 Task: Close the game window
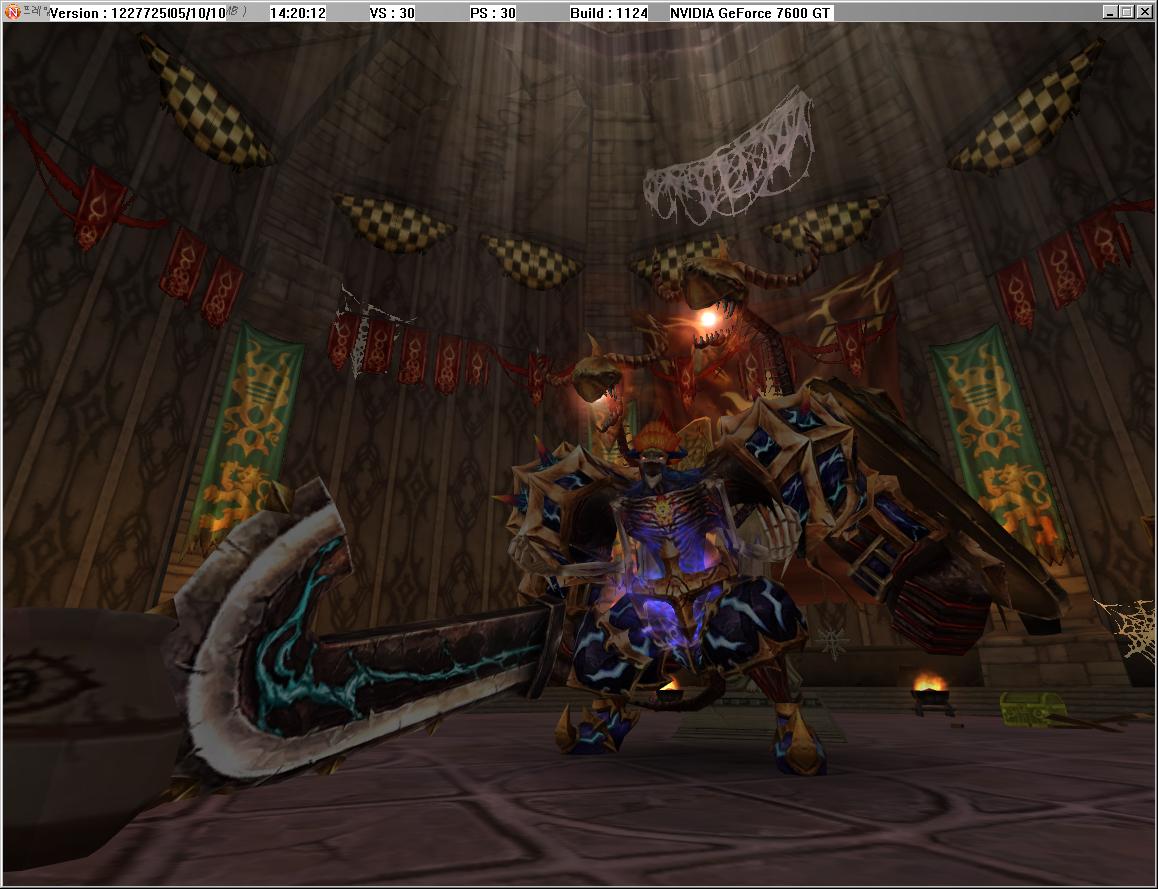1144,12
